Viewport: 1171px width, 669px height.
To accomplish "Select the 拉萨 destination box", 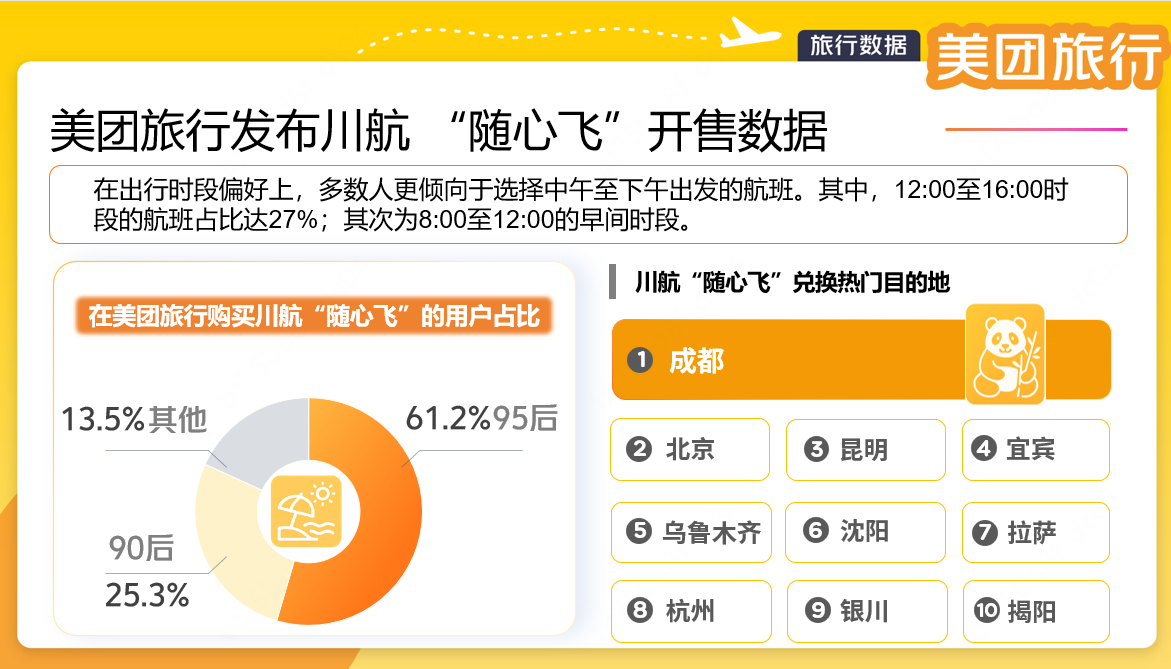I will tap(1035, 532).
